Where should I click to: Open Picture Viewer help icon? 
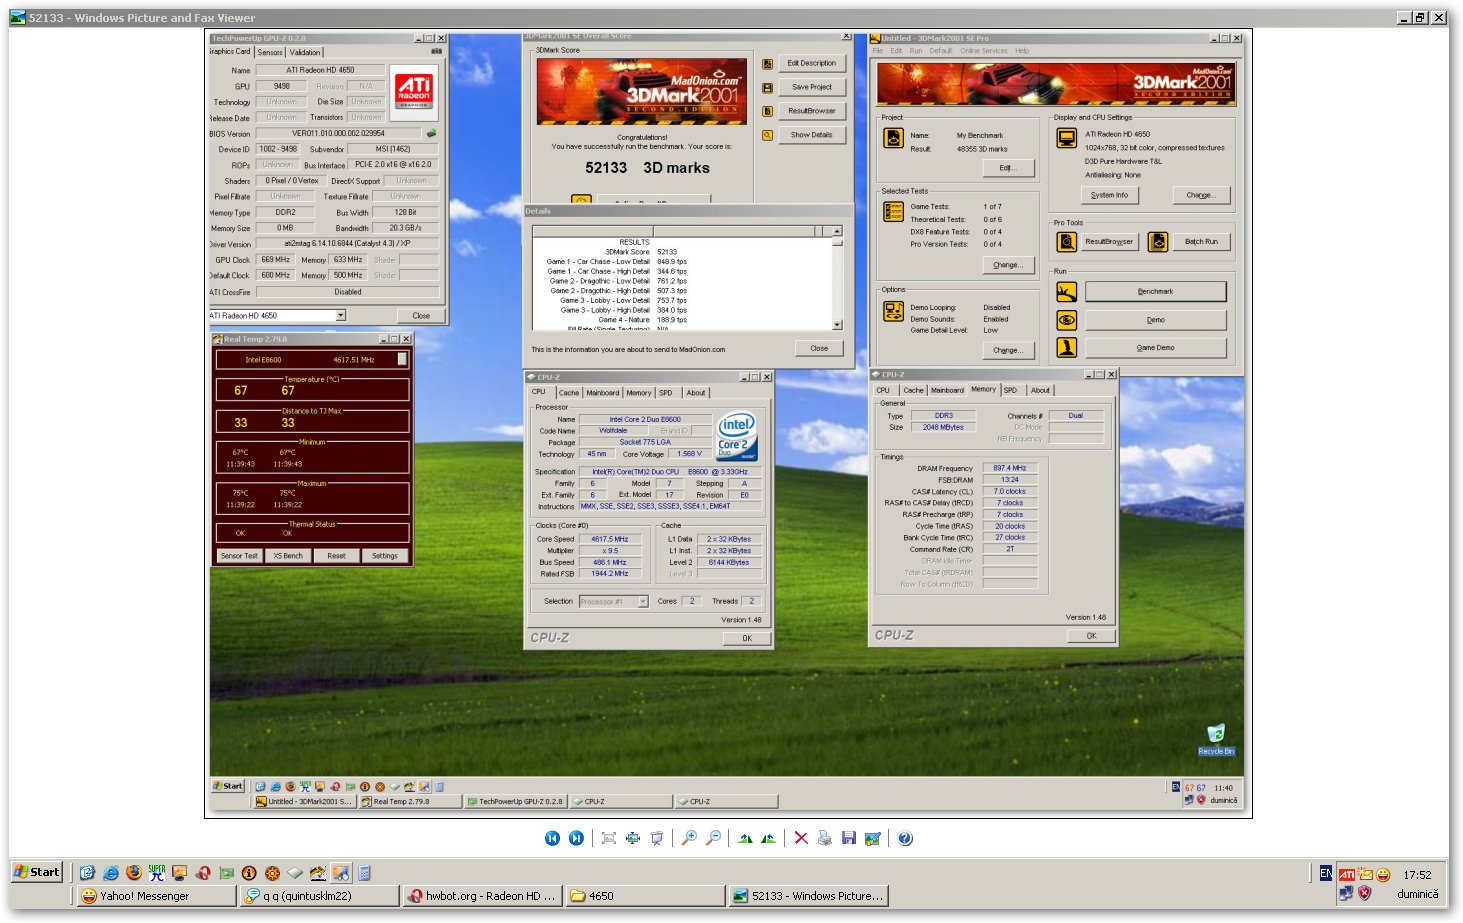pos(905,838)
